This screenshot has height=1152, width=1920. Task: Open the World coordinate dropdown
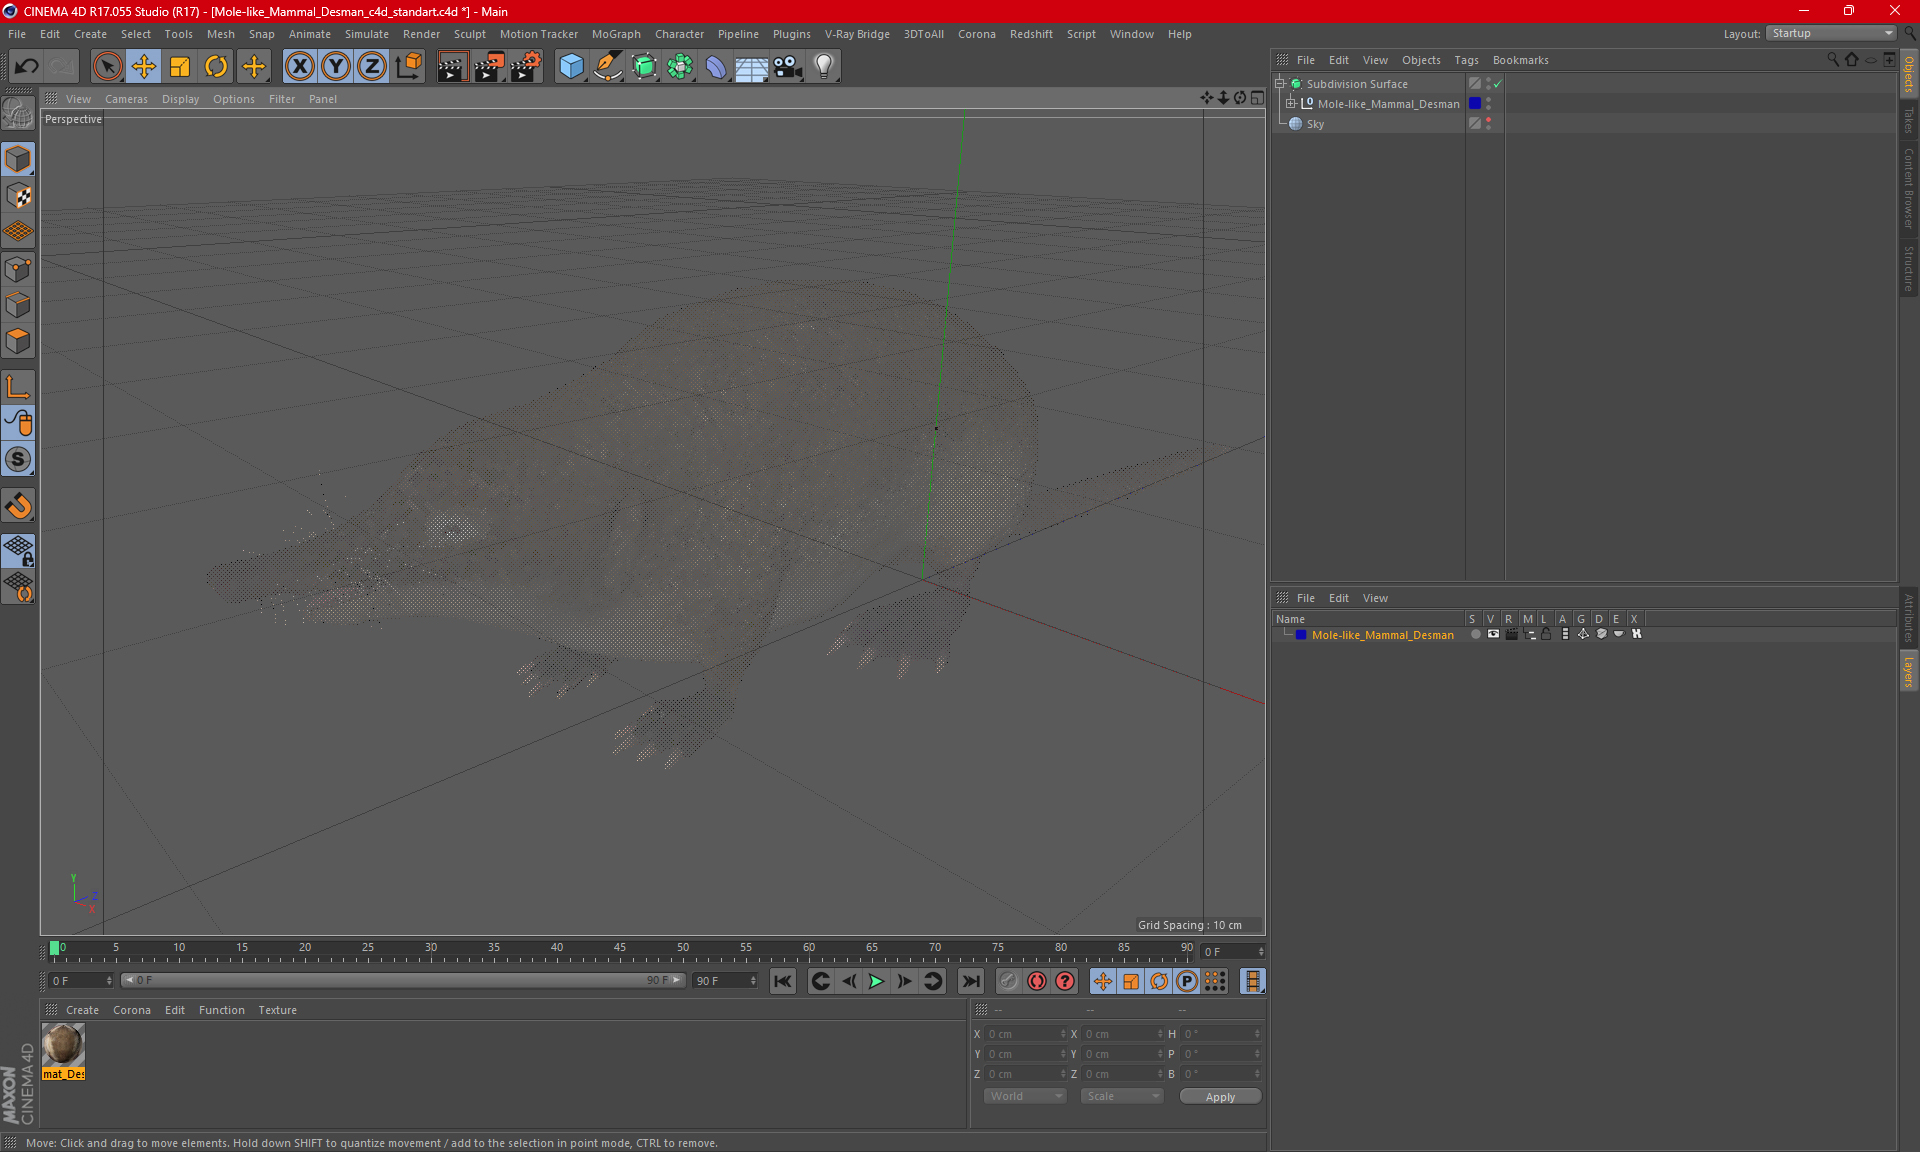pos(1025,1096)
